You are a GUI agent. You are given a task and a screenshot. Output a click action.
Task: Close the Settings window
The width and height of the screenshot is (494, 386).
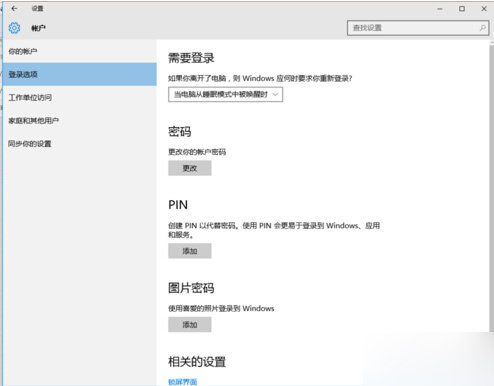coord(484,9)
